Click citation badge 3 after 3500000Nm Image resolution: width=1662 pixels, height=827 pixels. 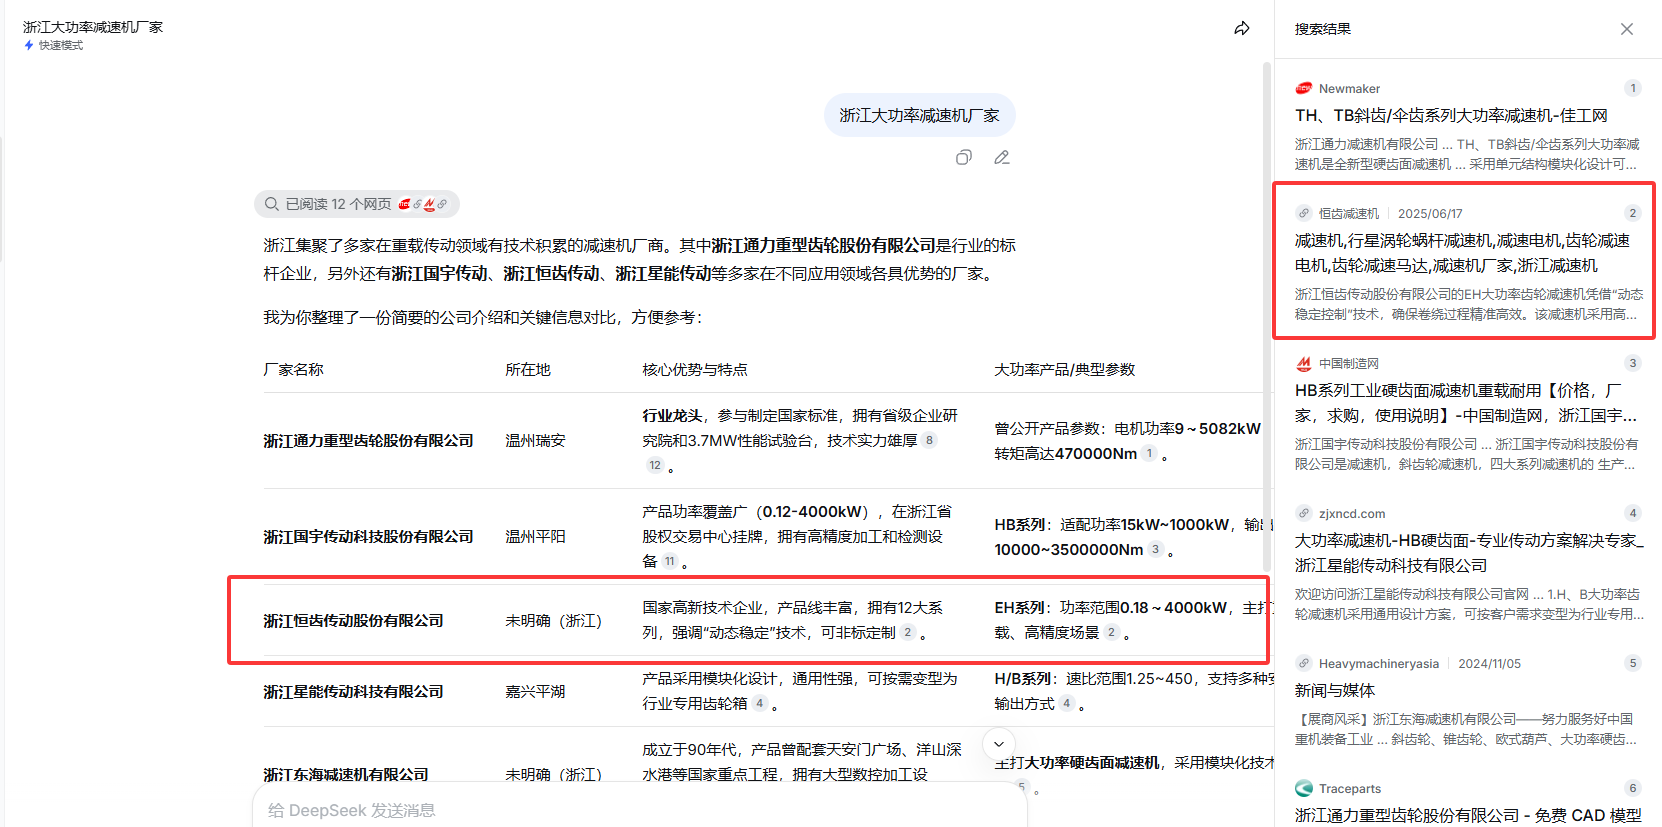1155,549
